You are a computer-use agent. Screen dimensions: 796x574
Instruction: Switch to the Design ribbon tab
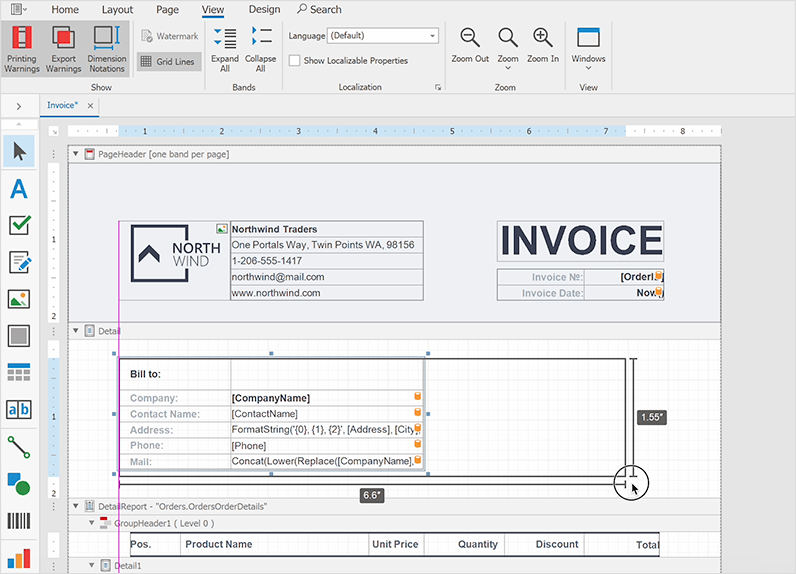(x=264, y=9)
